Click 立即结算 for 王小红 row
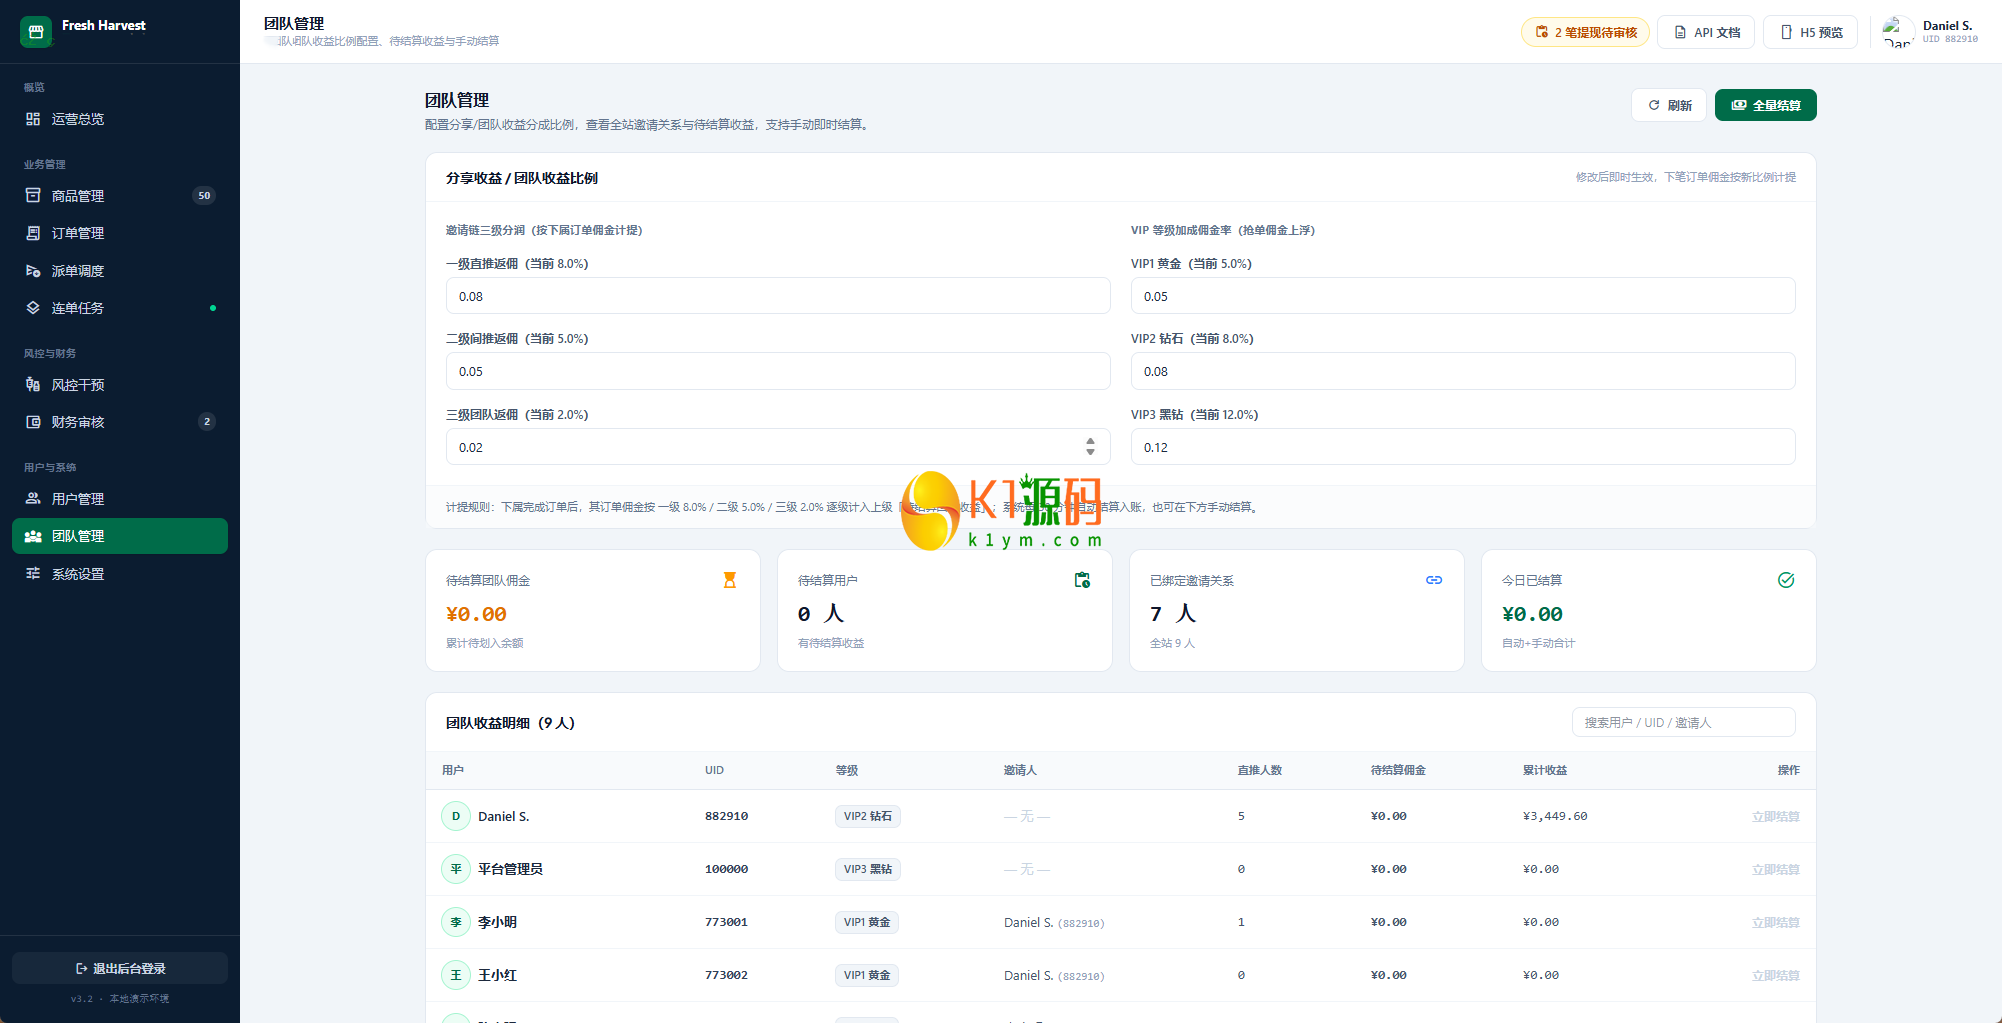This screenshot has width=2002, height=1023. pyautogui.click(x=1775, y=976)
